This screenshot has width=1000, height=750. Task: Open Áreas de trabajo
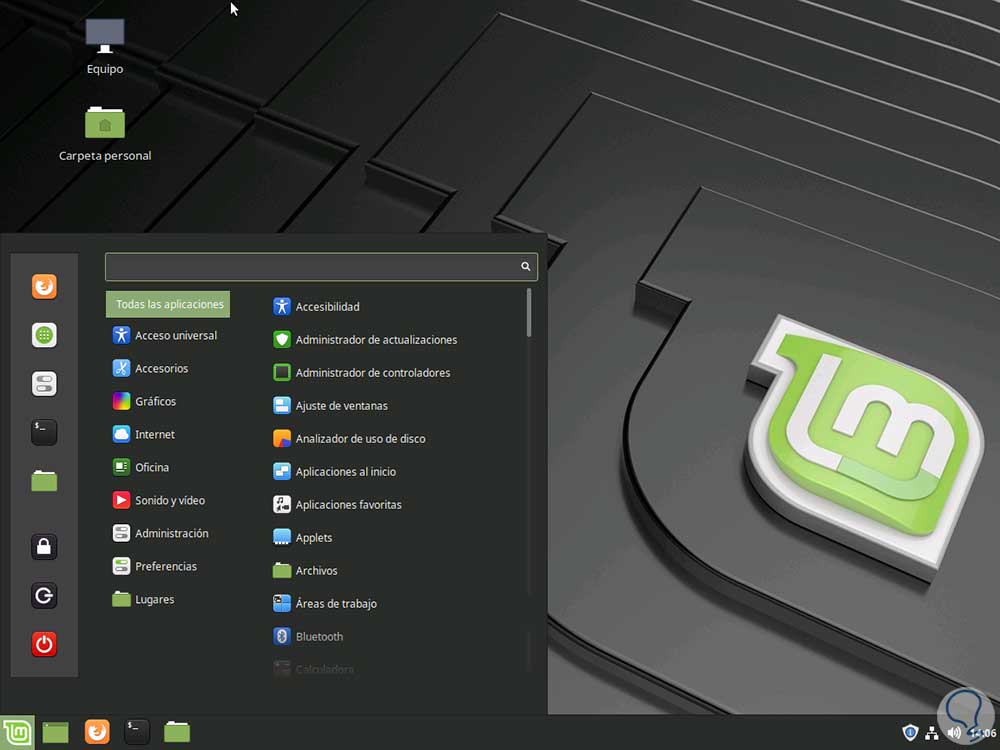tap(325, 604)
